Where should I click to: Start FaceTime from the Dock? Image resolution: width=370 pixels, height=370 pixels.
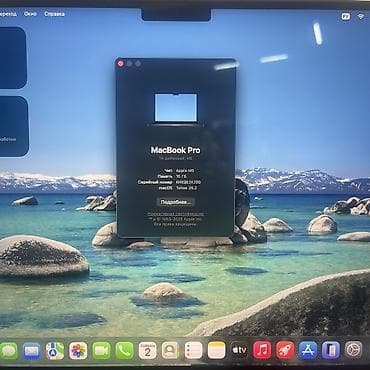[x=101, y=351]
